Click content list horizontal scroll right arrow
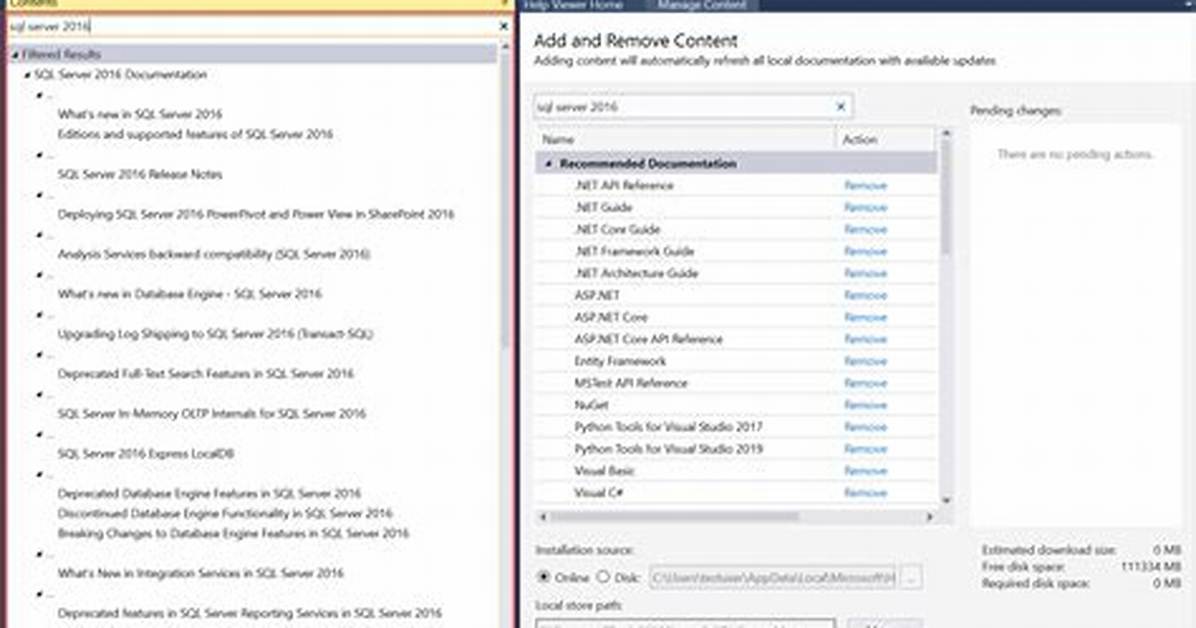Screen dimensions: 1196x628 coord(929,517)
